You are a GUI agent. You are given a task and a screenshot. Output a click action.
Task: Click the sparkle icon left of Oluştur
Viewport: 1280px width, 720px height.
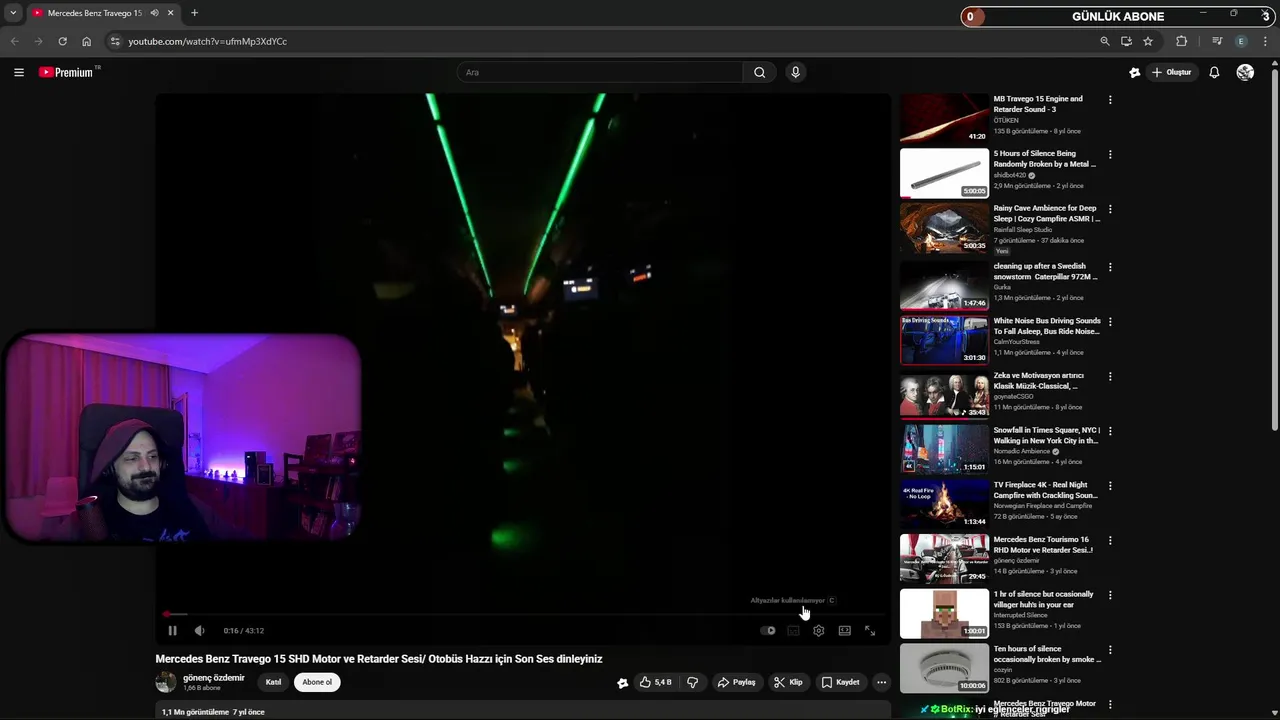[1134, 72]
